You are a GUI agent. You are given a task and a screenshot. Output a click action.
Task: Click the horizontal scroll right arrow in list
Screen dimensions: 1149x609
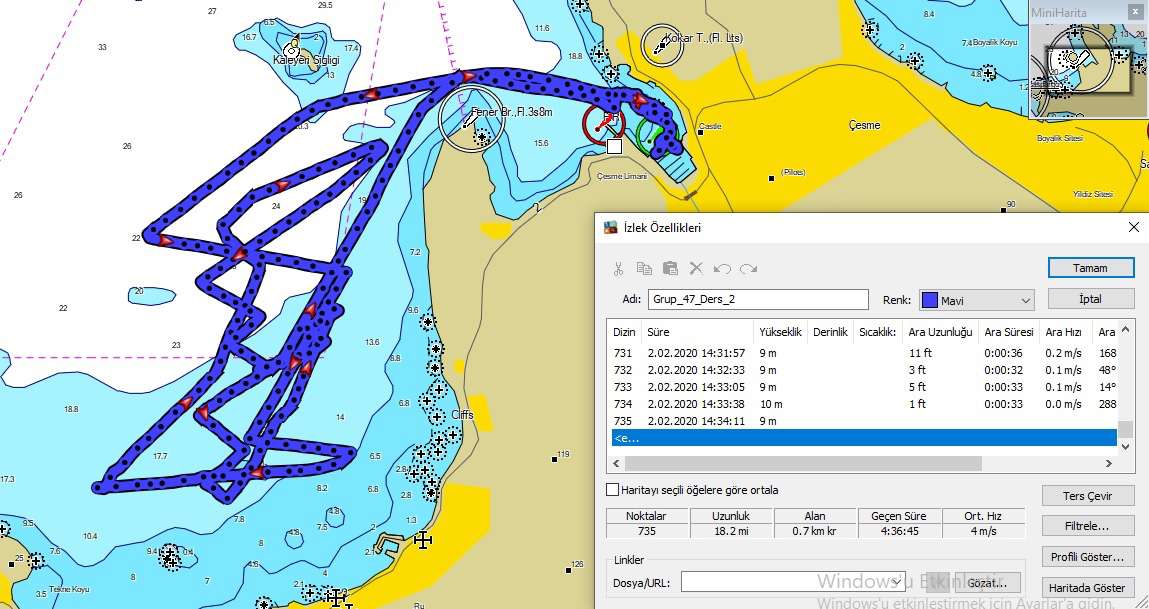tap(1109, 463)
